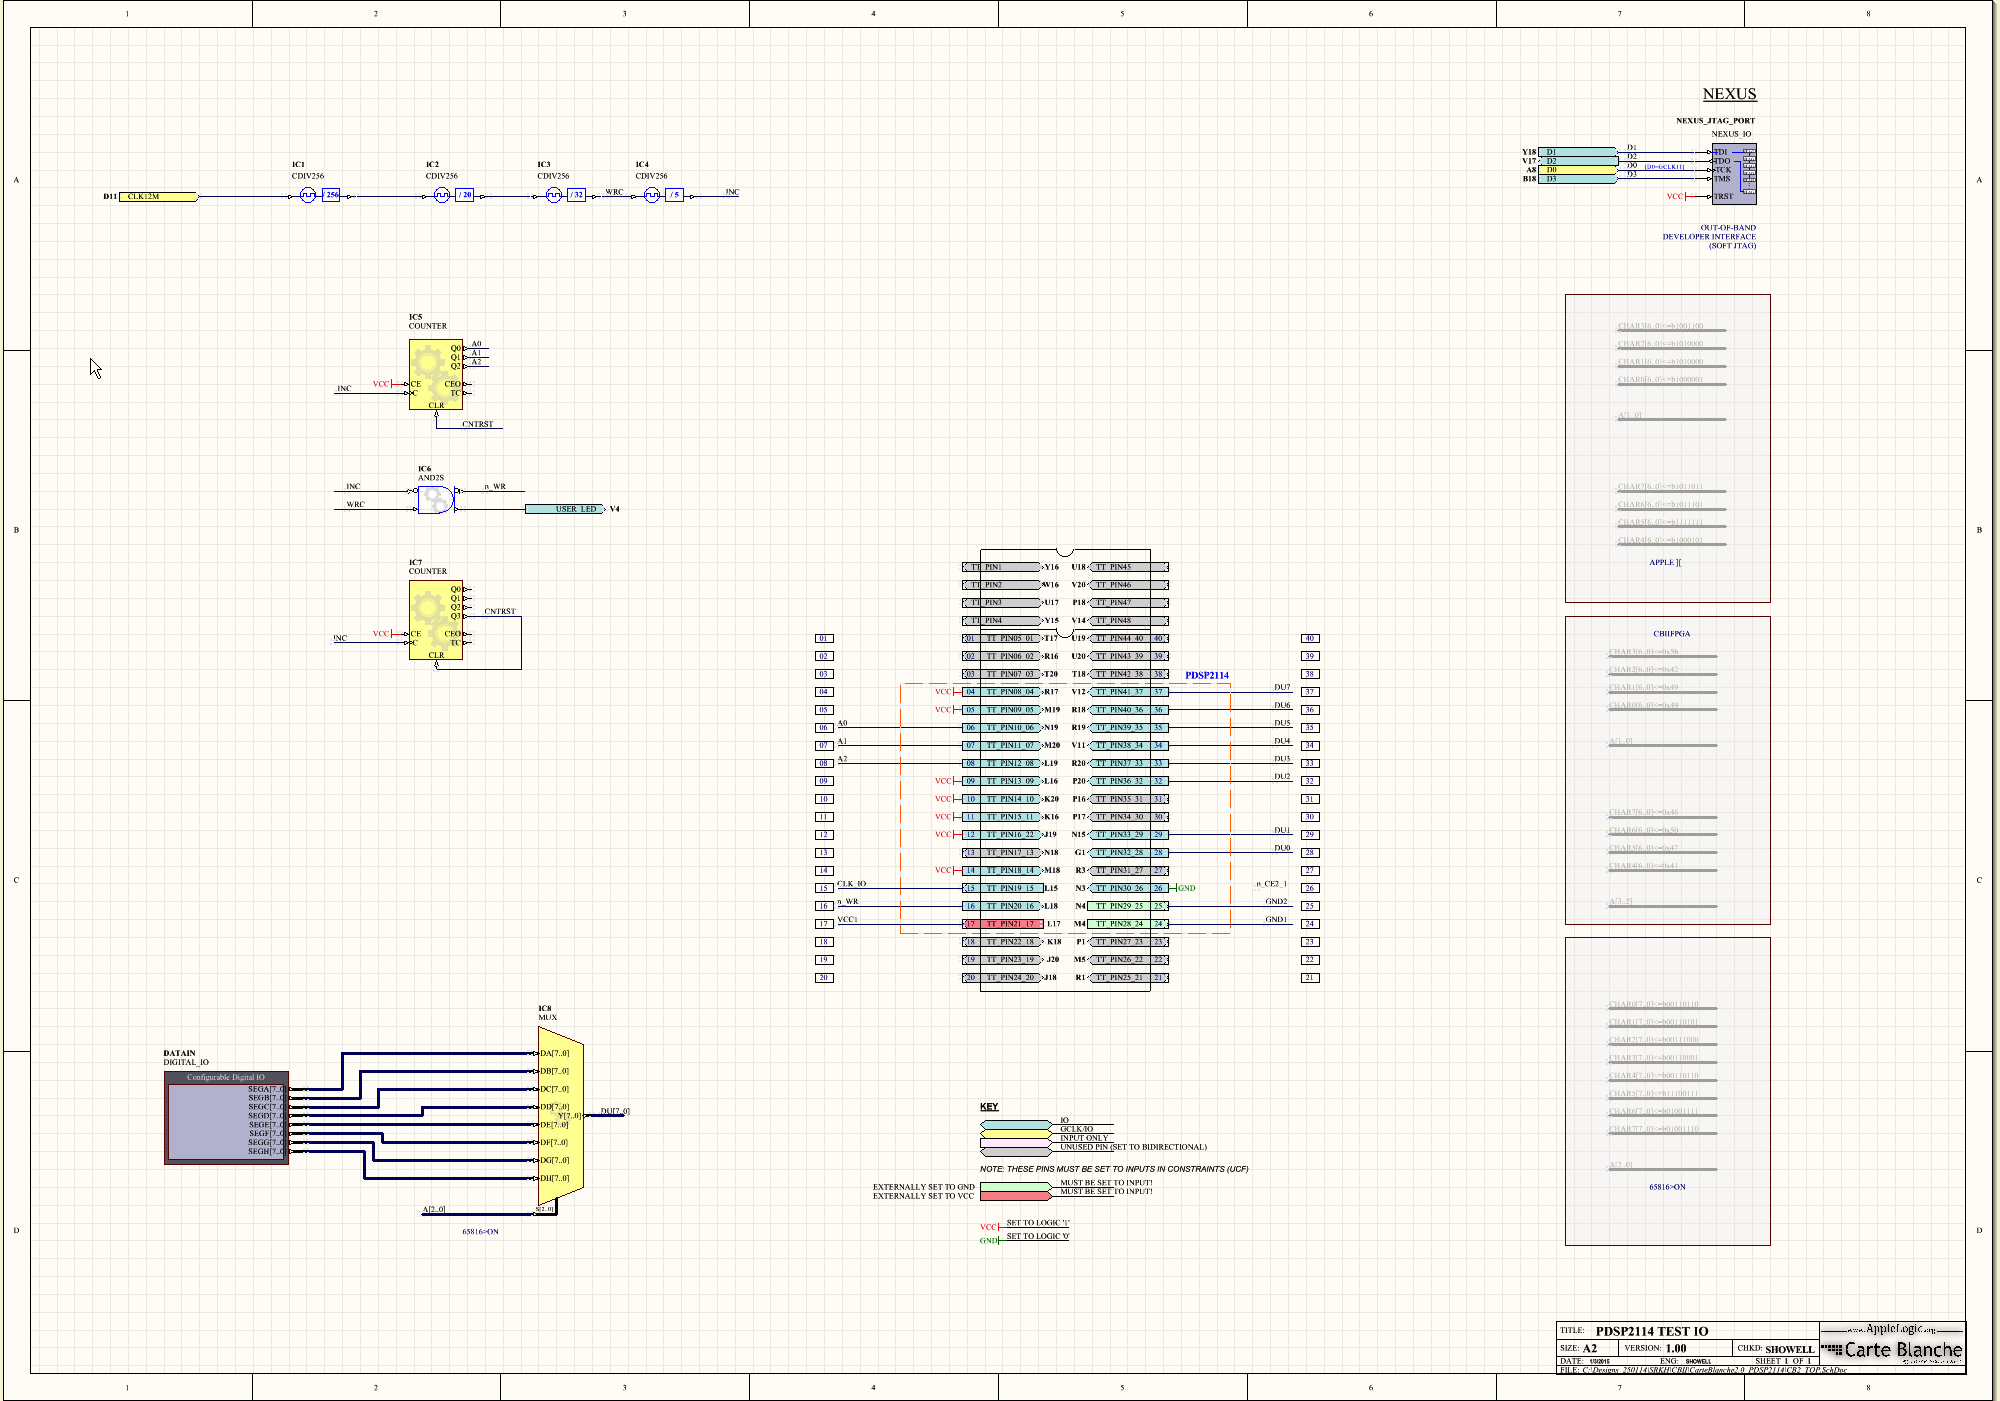Select the IC4 clock divider /5 symbol
This screenshot has height=1401, width=2000.
coord(664,195)
